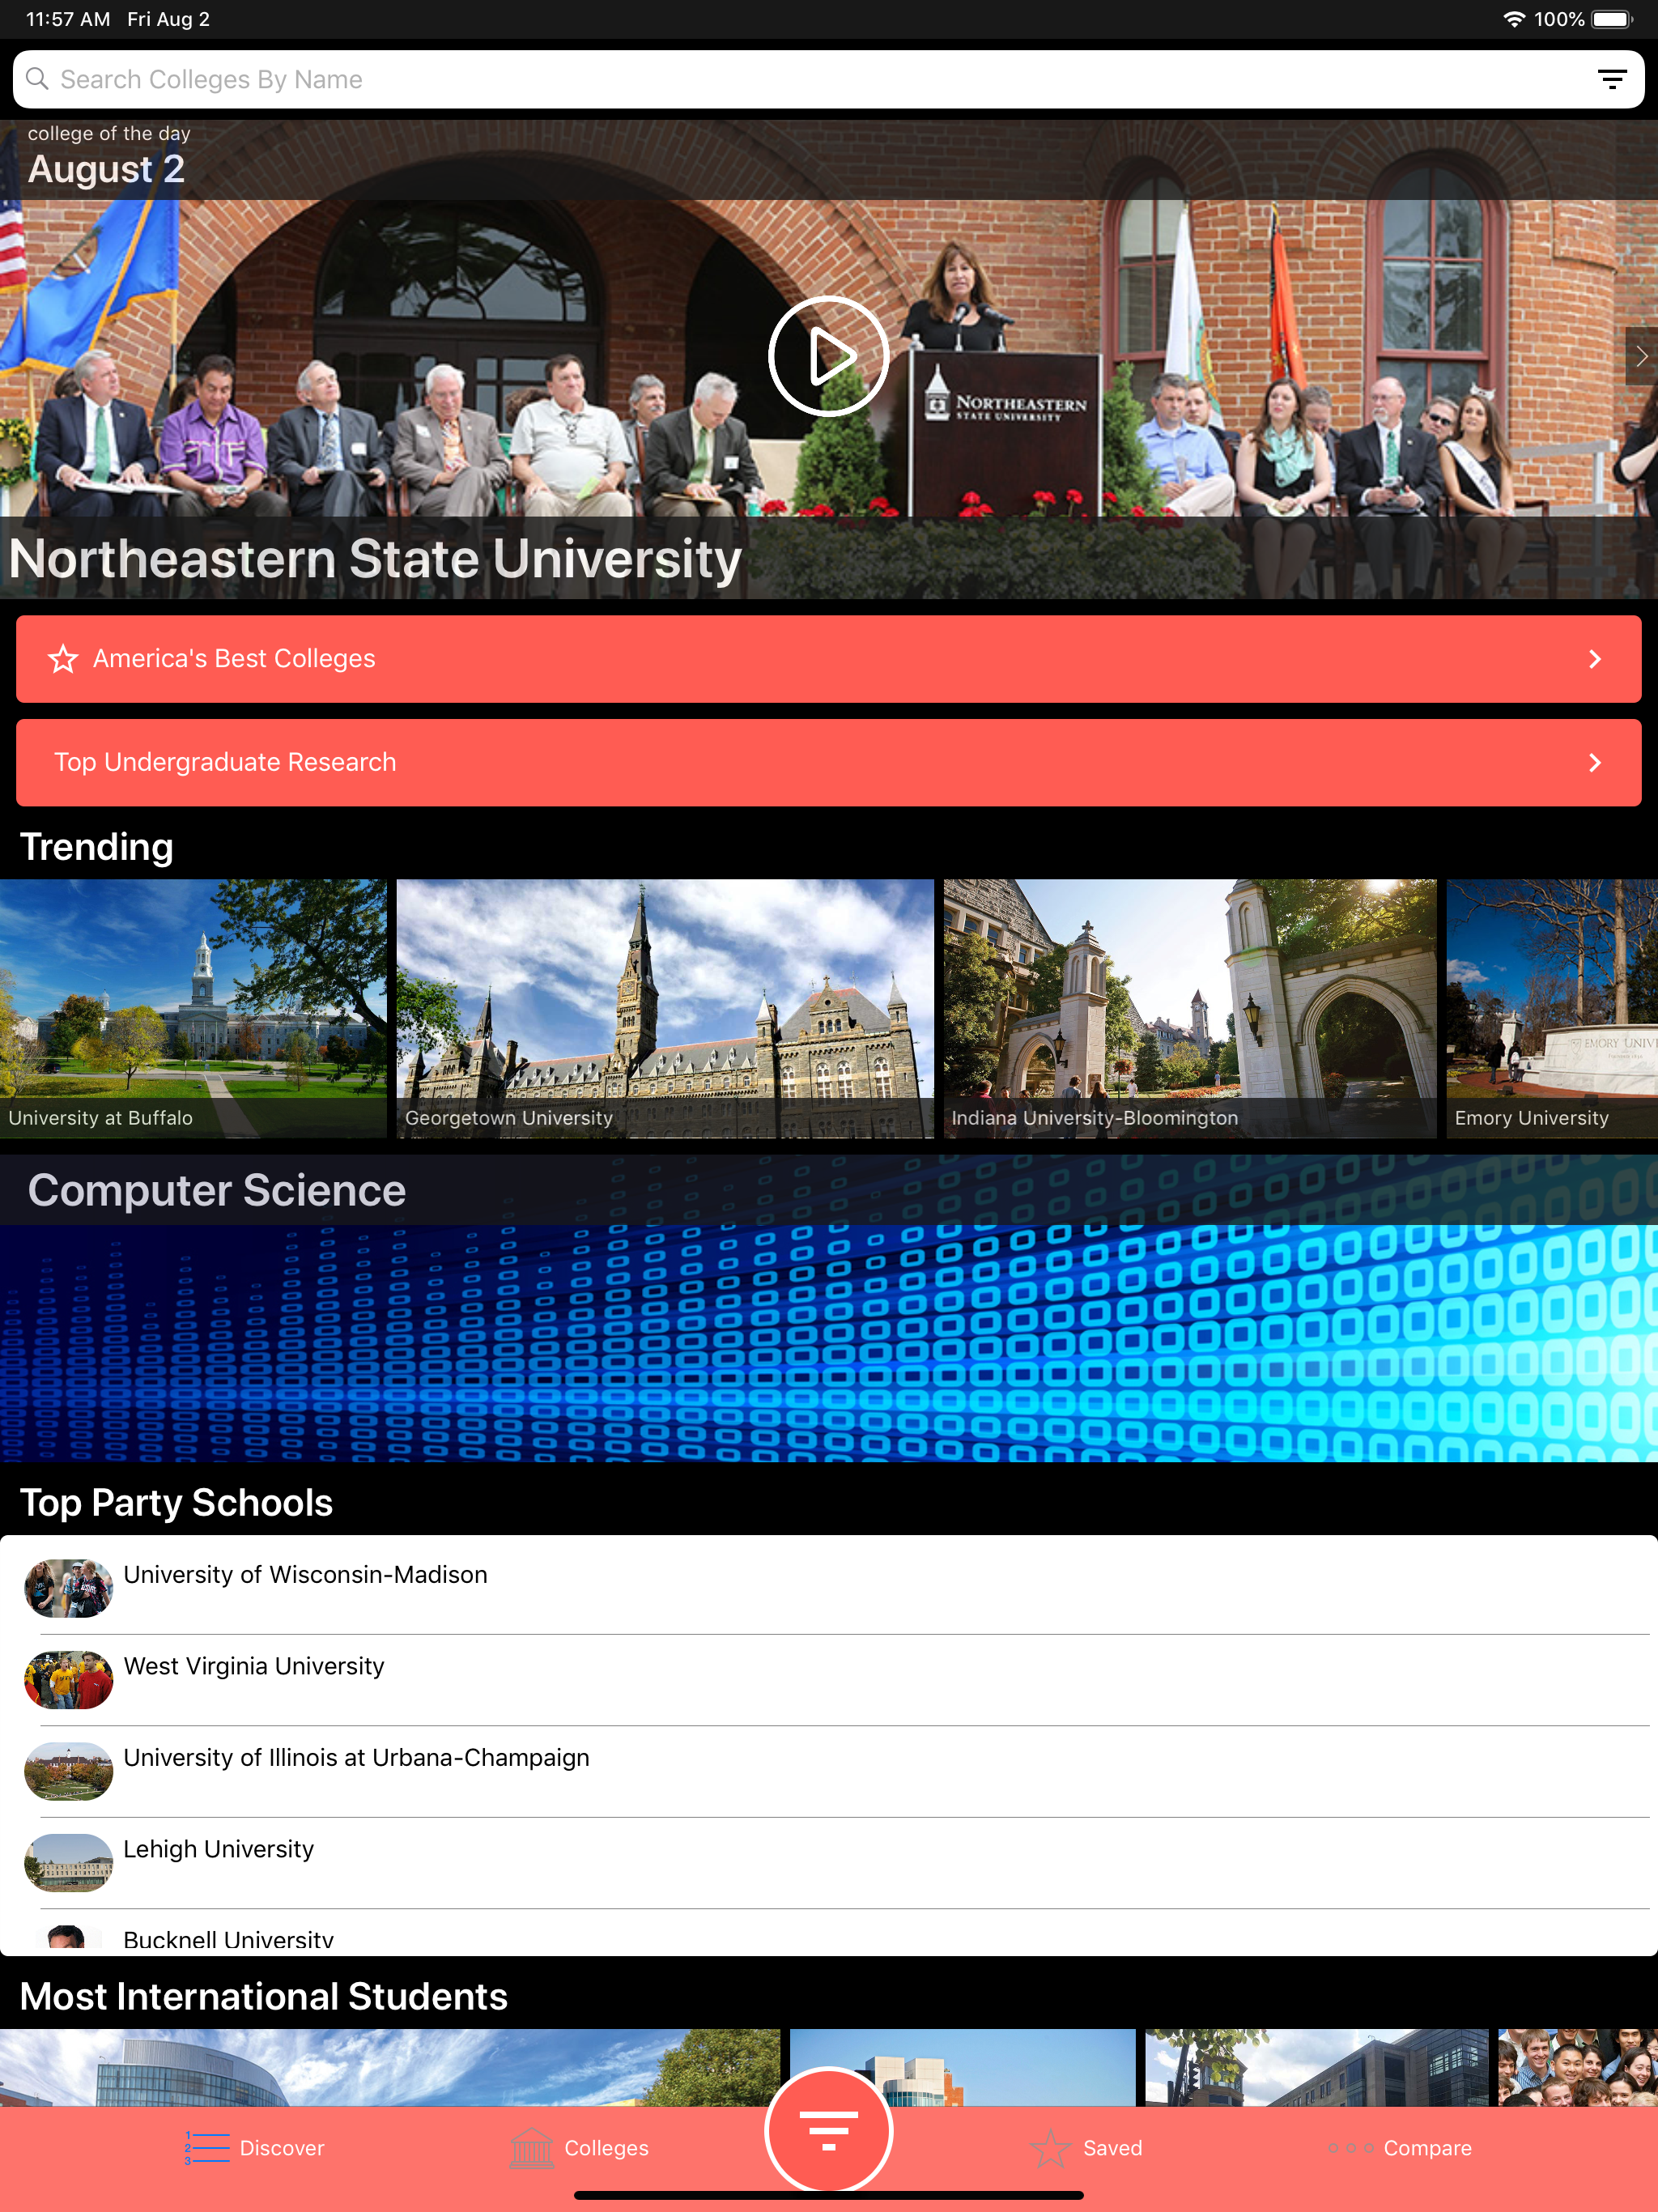
Task: Tap the battery status indicator
Action: point(1612,19)
